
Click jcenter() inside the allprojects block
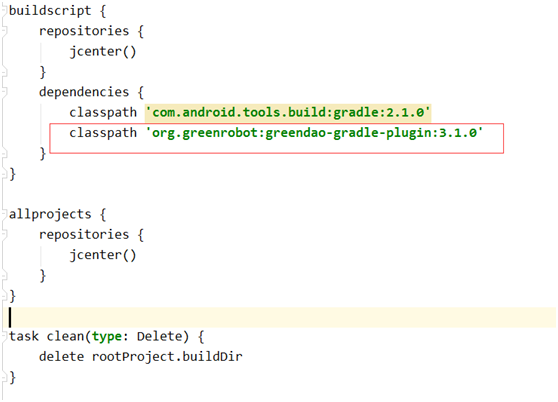pyautogui.click(x=103, y=255)
